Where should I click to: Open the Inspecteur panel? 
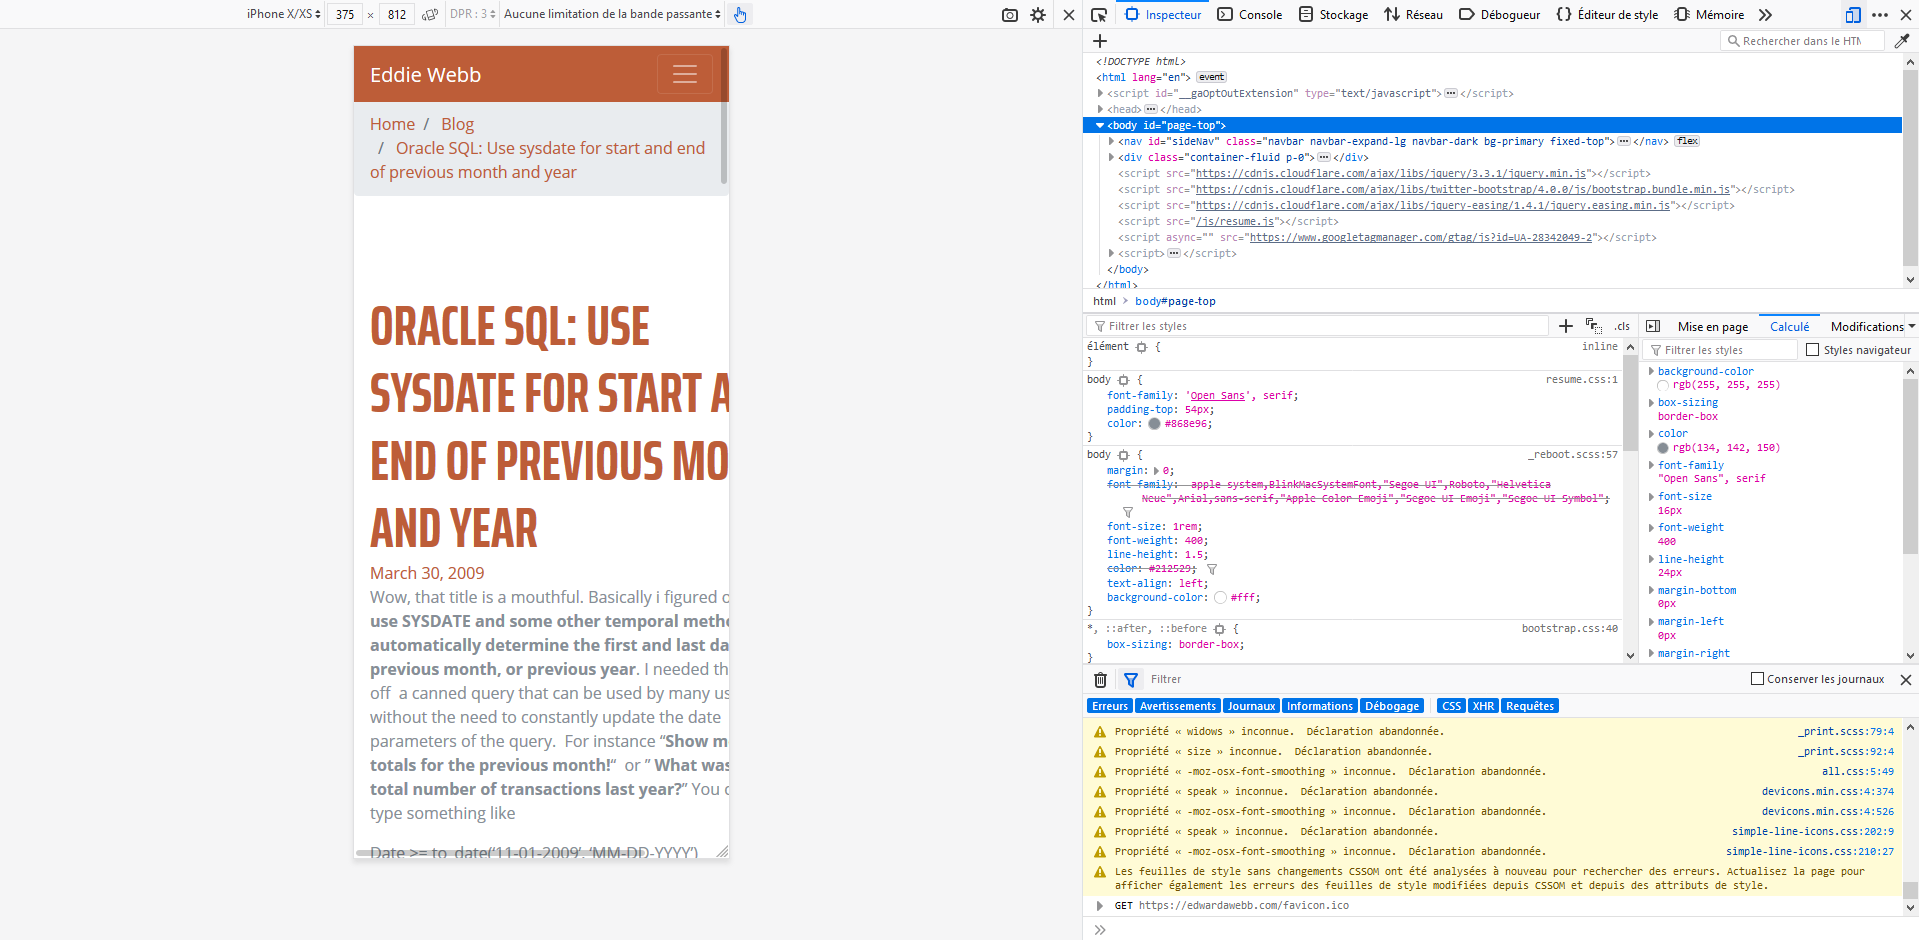(x=1163, y=15)
